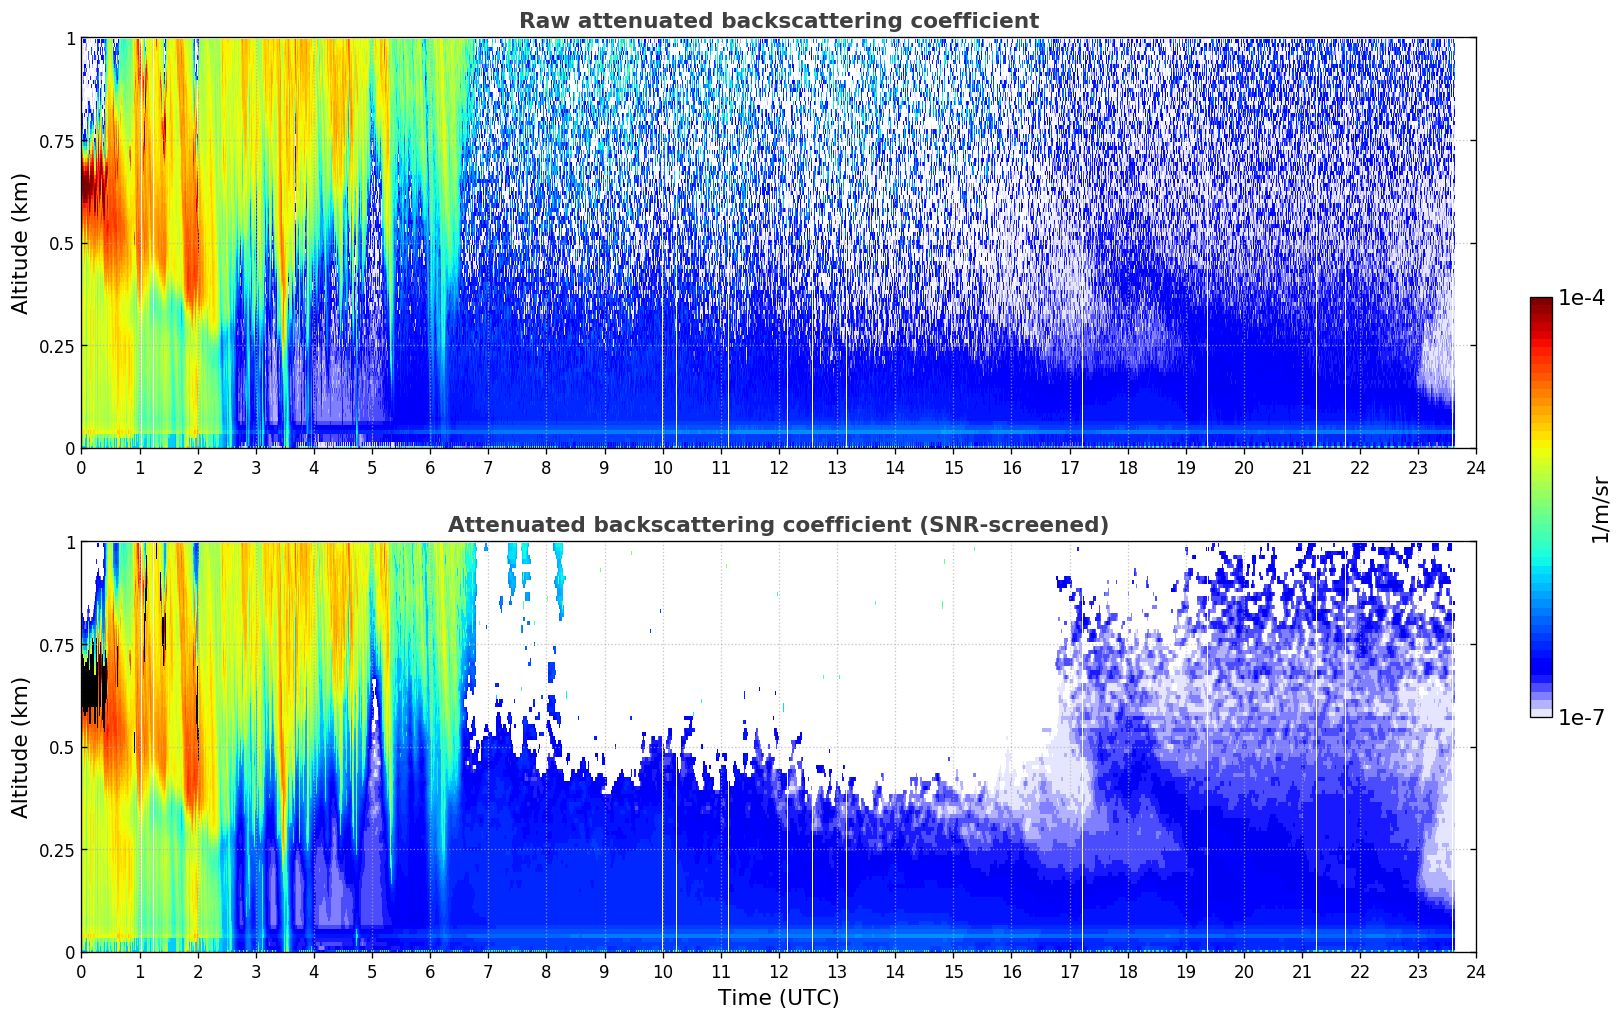Click the 'Time (UTC)' axis label

778,998
